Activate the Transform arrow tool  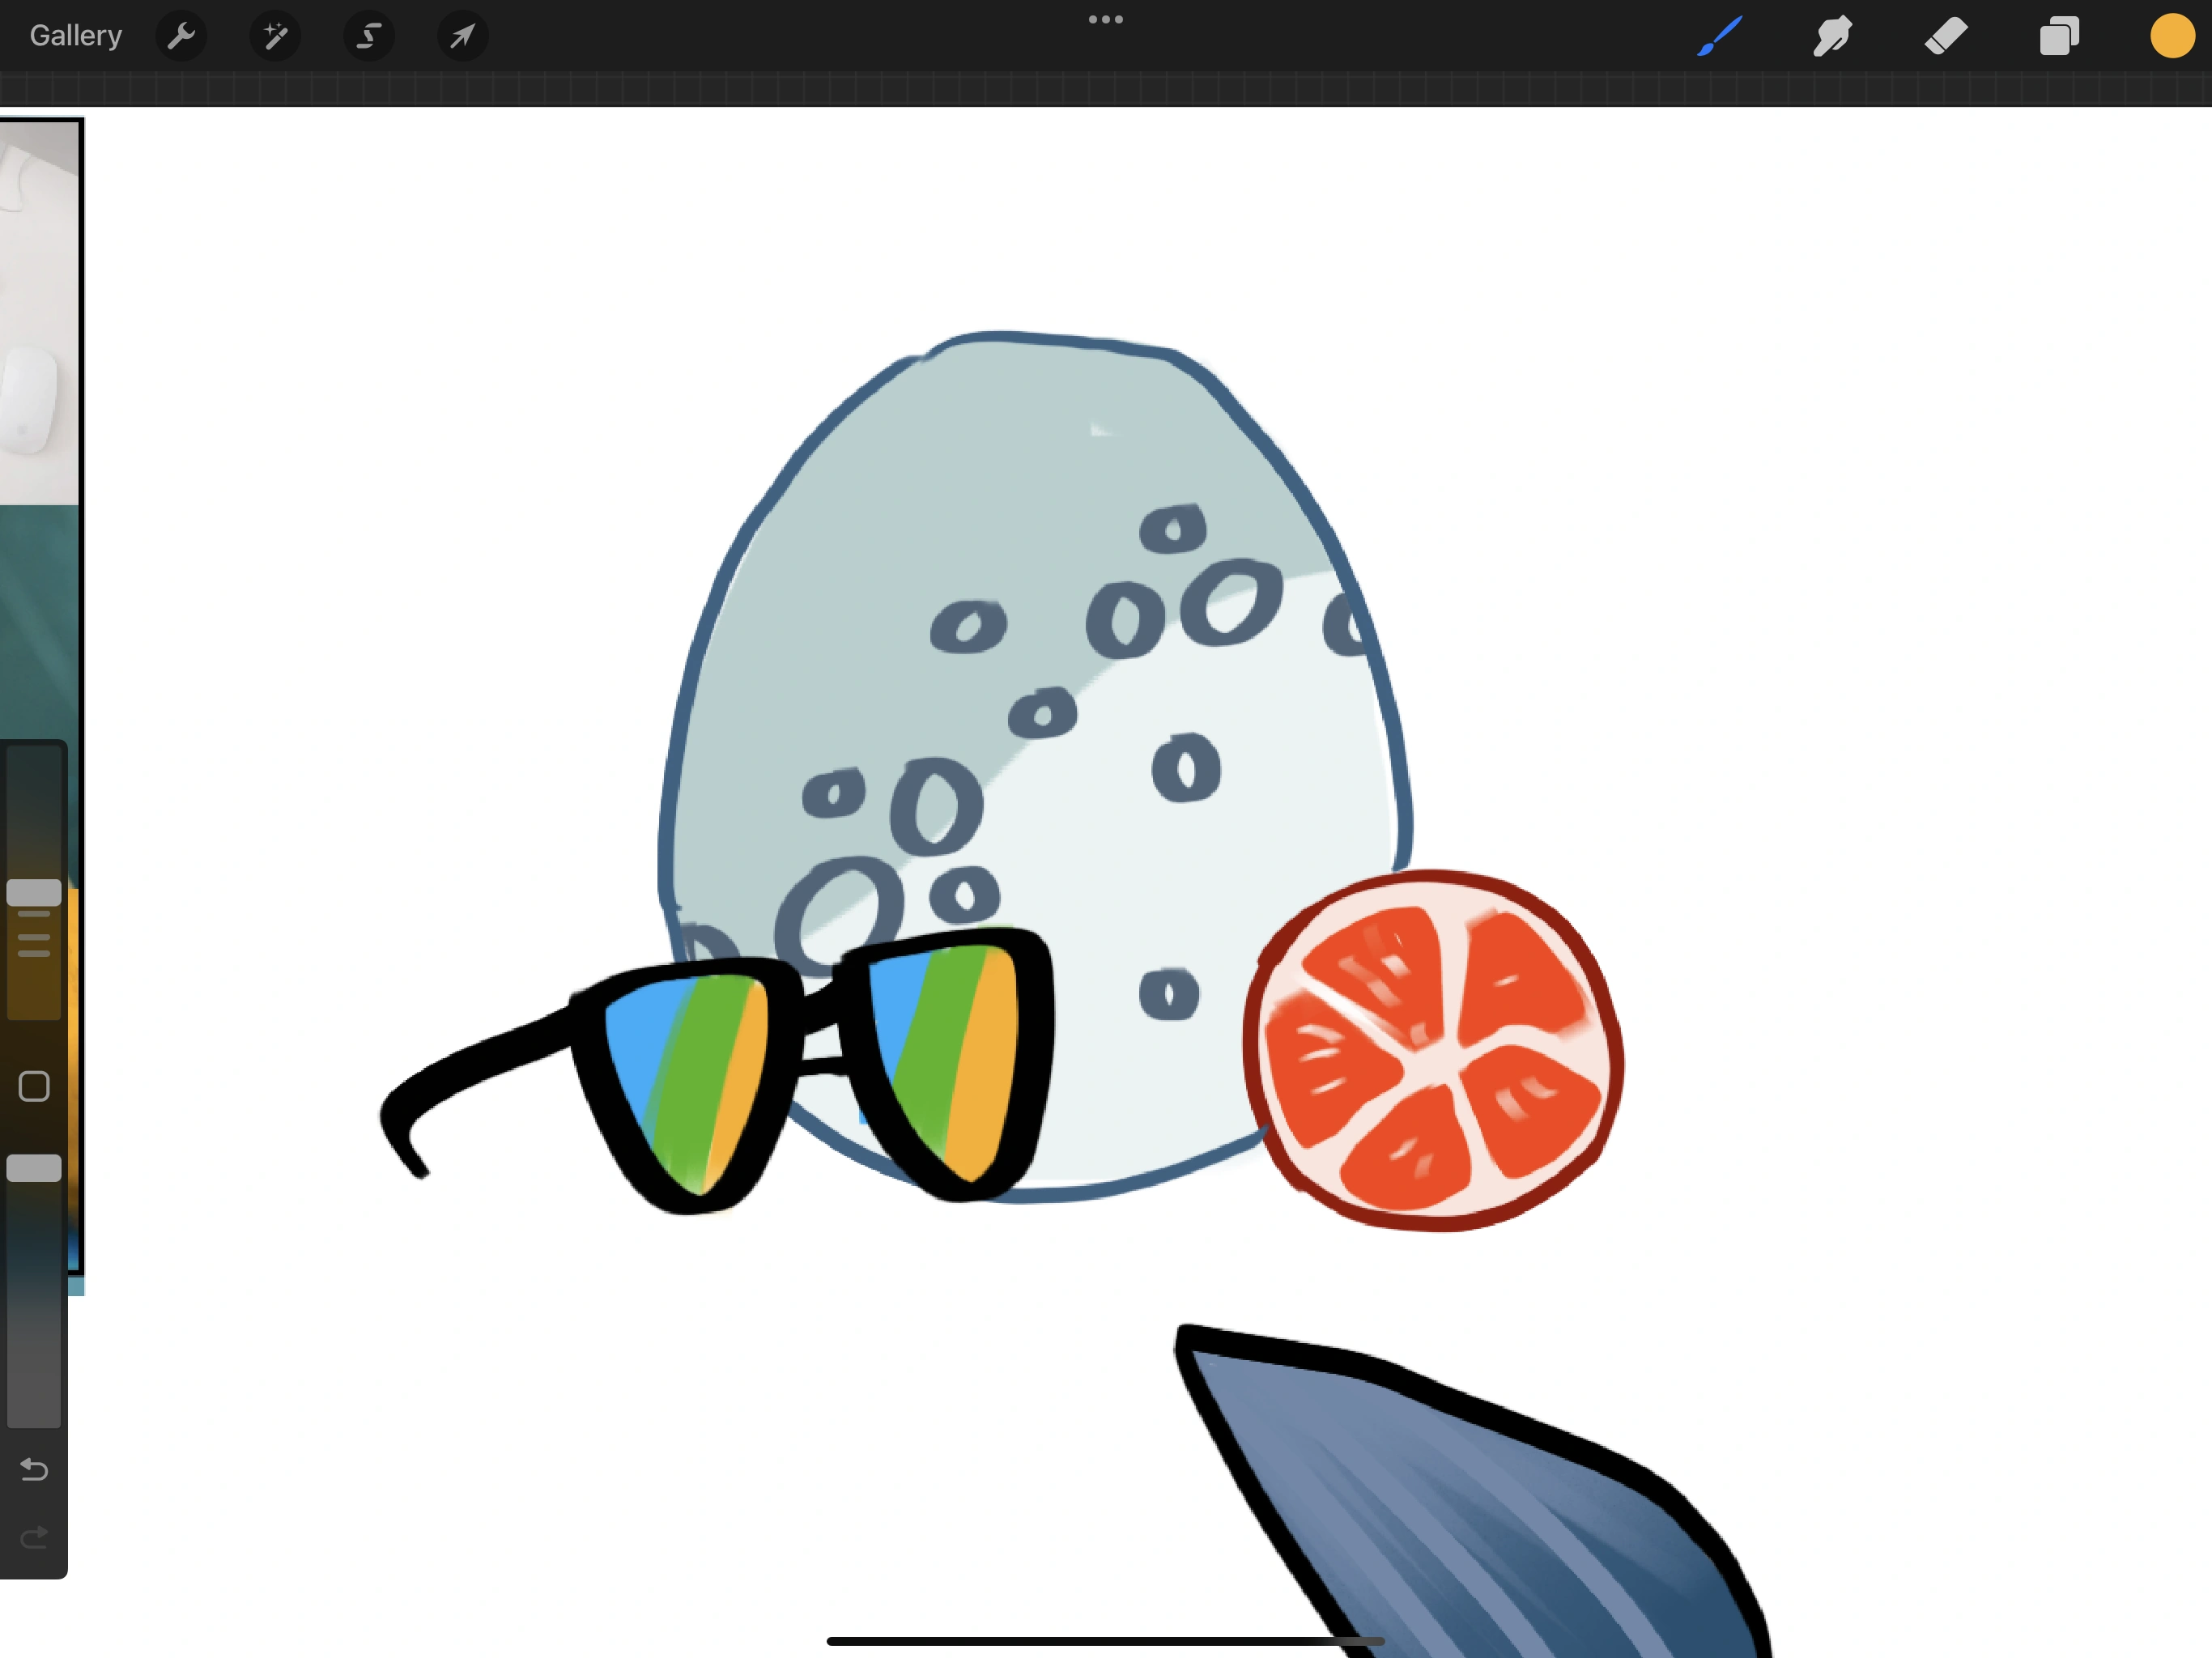point(462,37)
